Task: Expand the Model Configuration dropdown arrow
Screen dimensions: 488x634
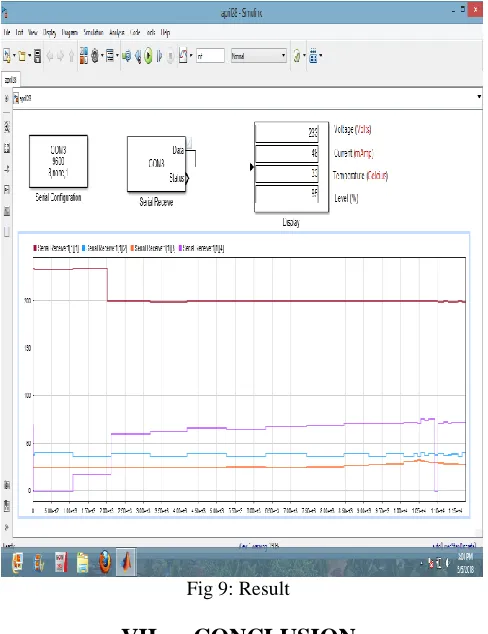Action: pyautogui.click(x=102, y=56)
